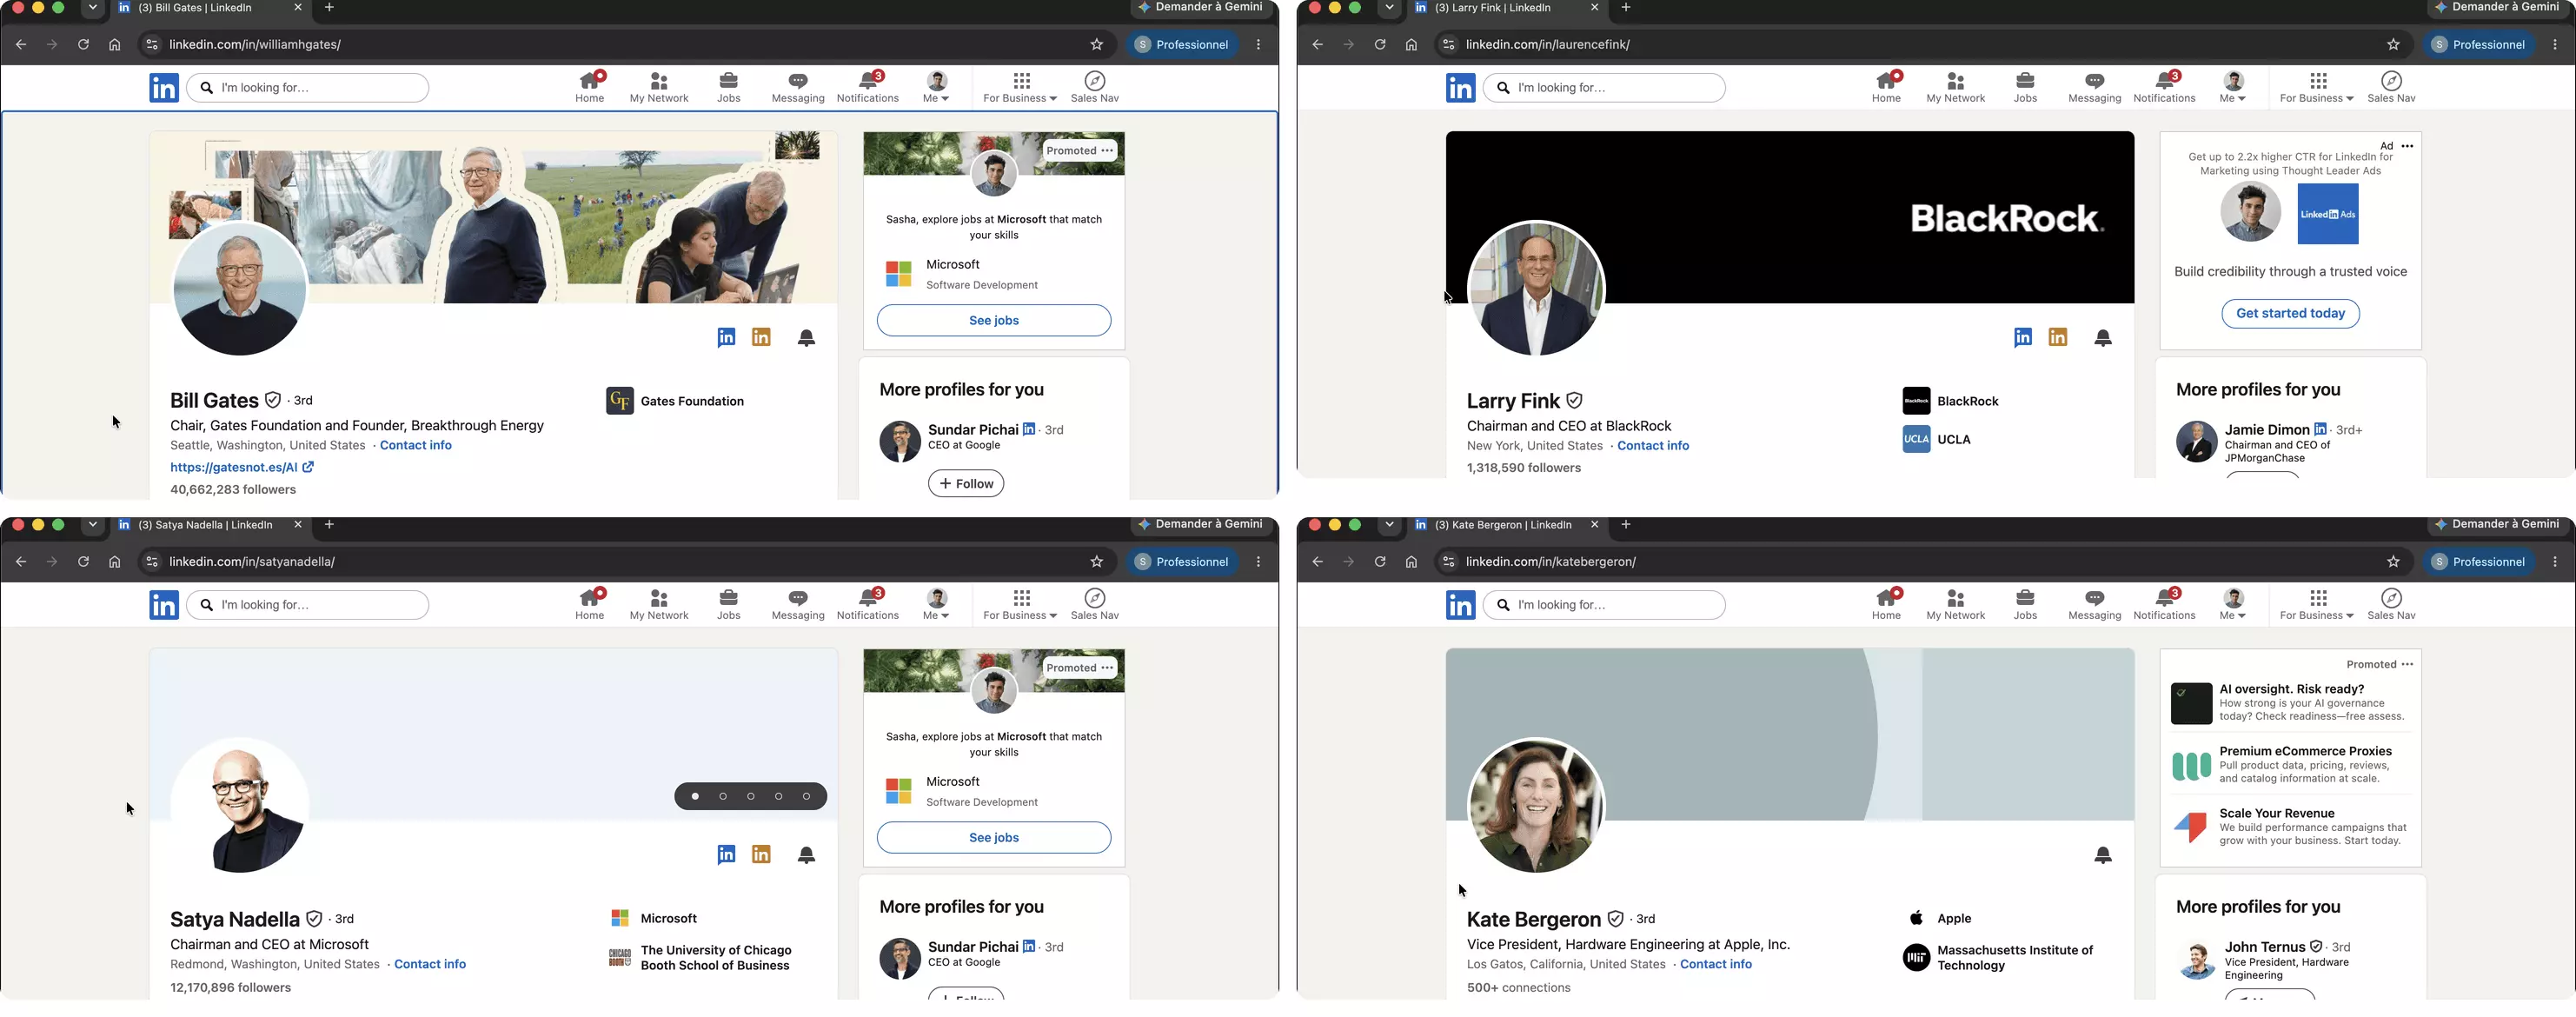Viewport: 2576px width, 1017px height.
Task: Open Contact info on Larry Fink's profile
Action: (1653, 446)
